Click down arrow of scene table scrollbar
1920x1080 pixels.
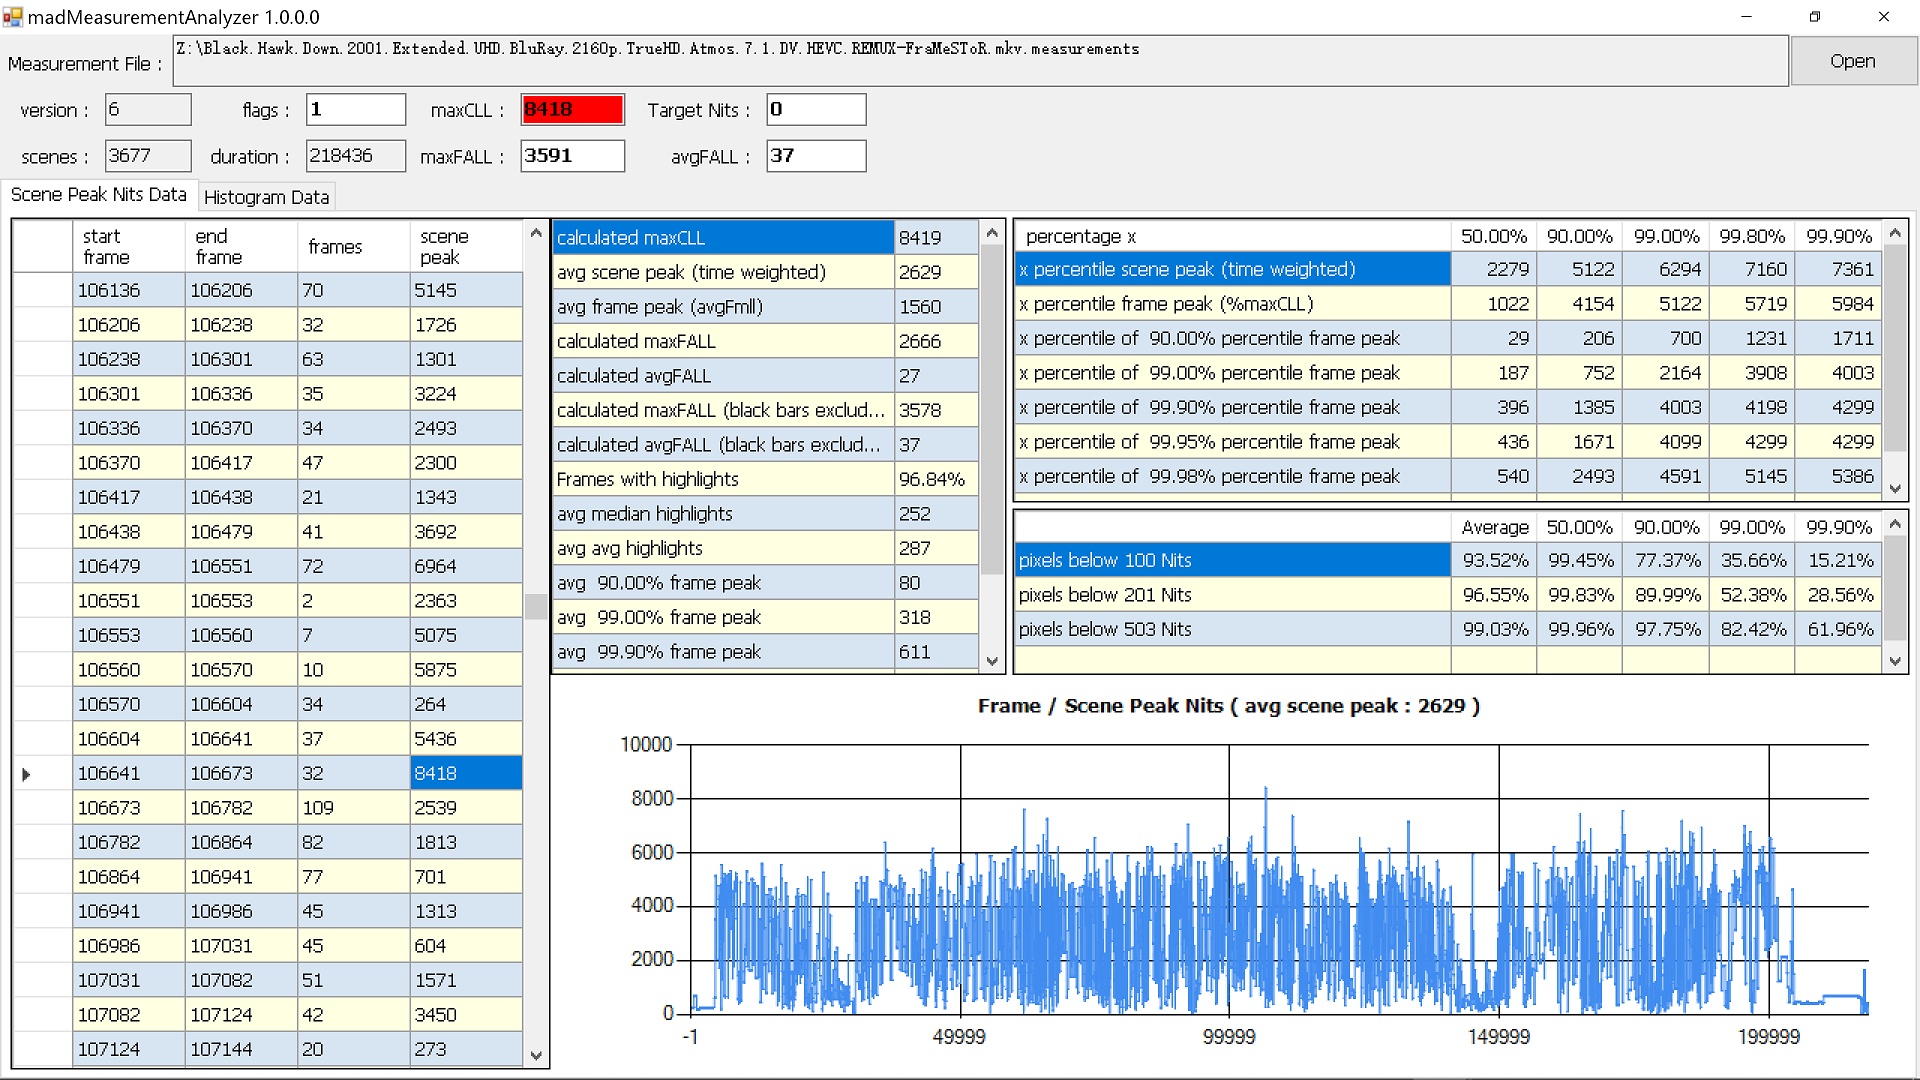(x=536, y=1055)
